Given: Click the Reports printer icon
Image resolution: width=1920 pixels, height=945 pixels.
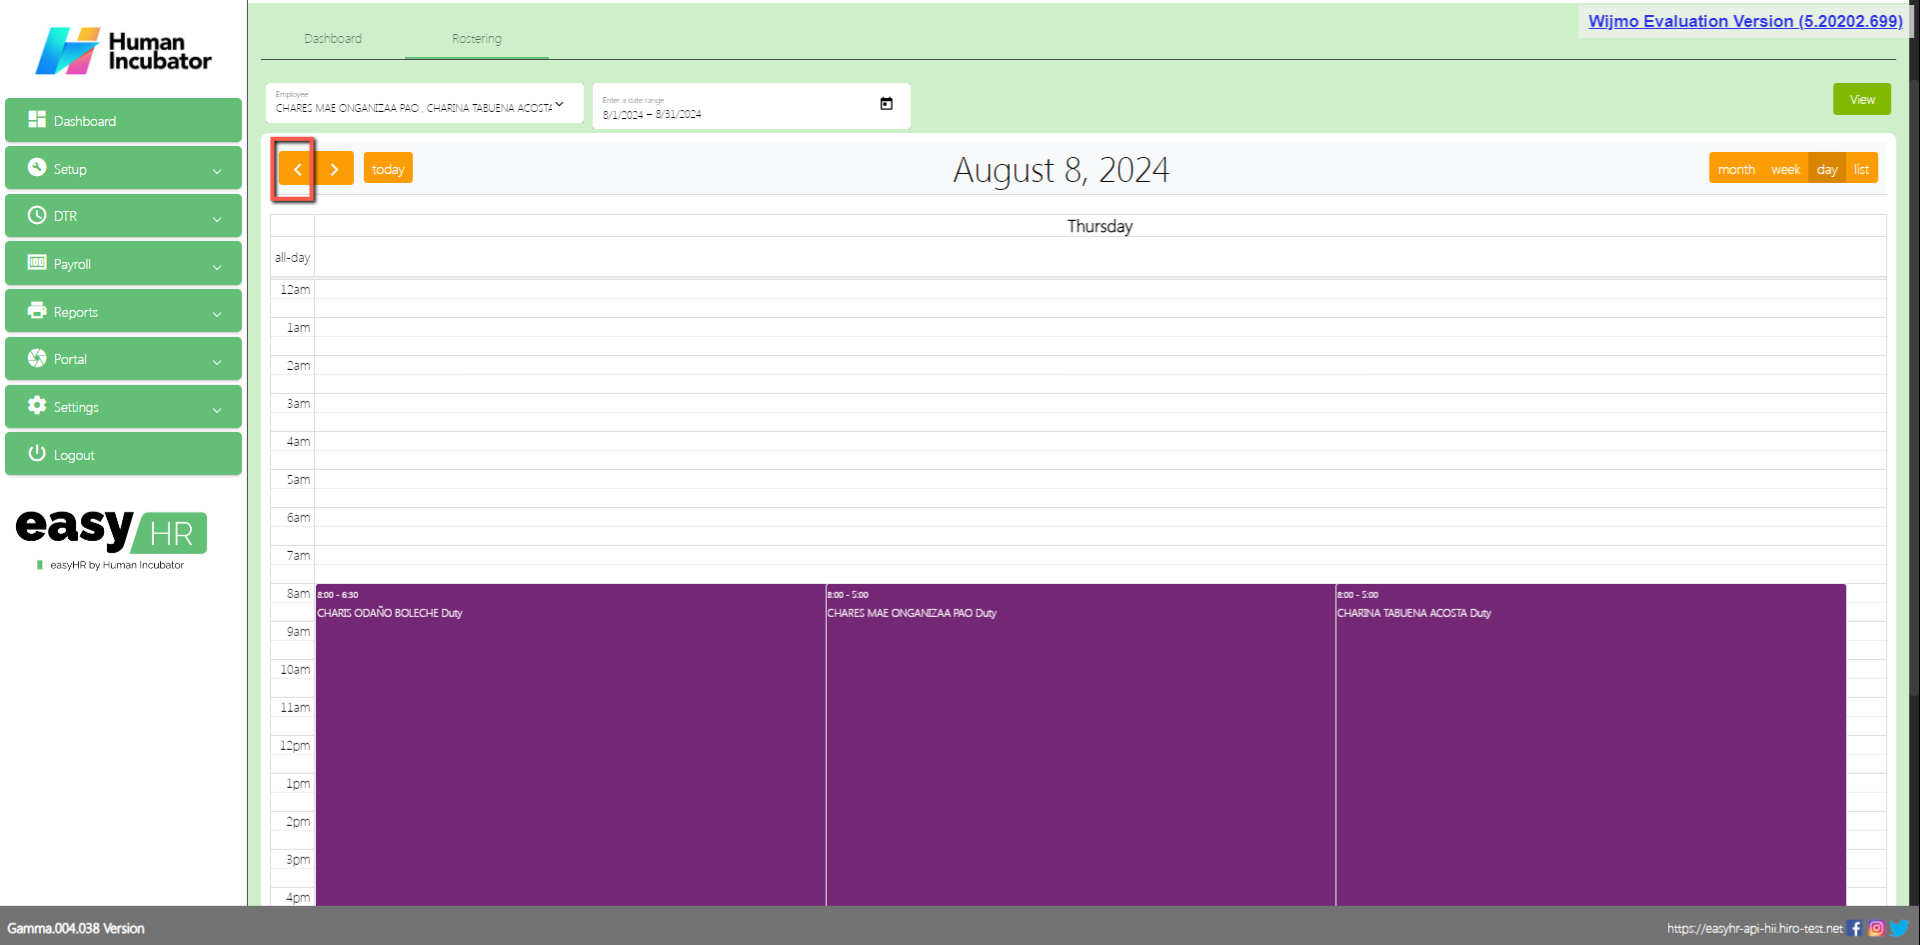Looking at the screenshot, I should 37,311.
